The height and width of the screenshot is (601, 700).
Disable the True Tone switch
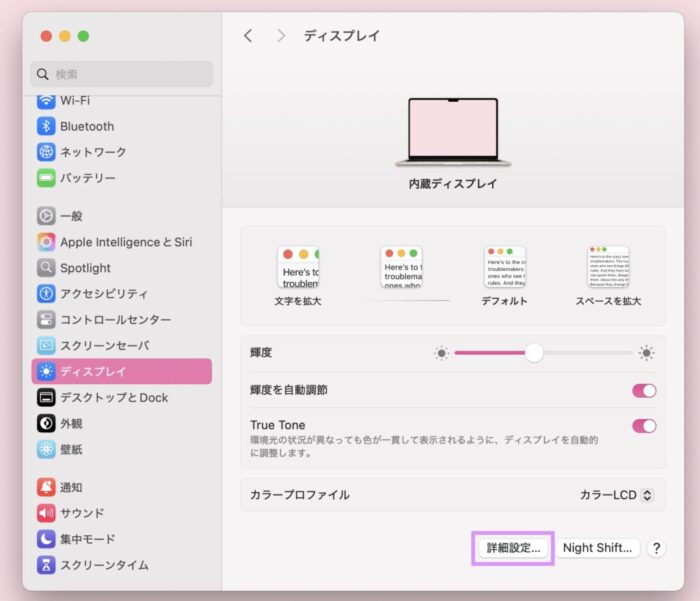coord(644,426)
